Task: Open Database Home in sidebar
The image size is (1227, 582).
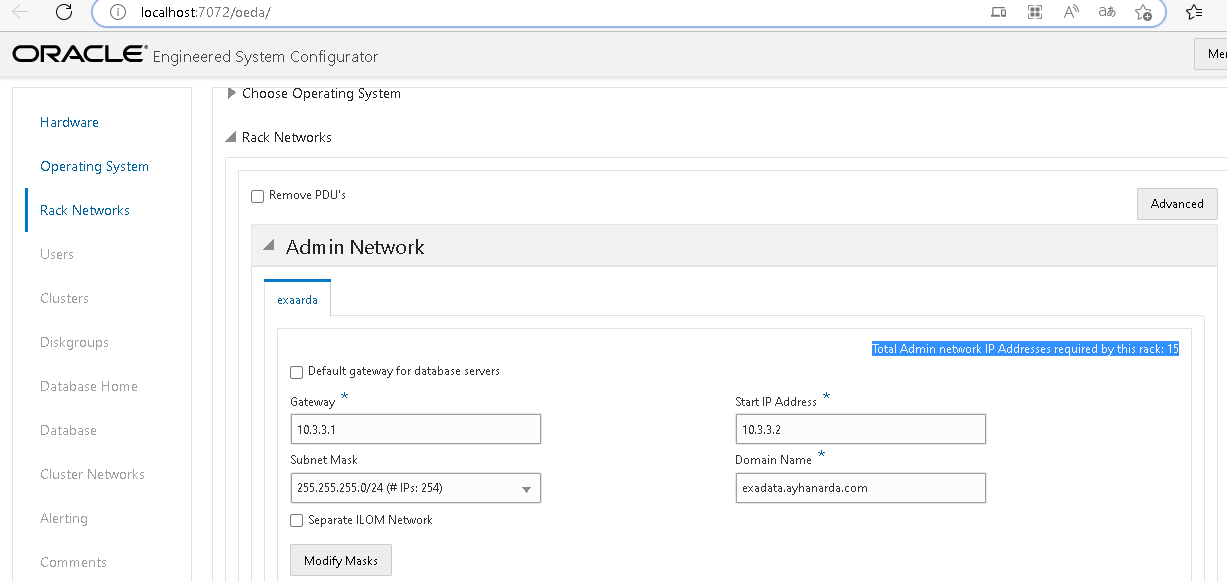Action: (89, 386)
